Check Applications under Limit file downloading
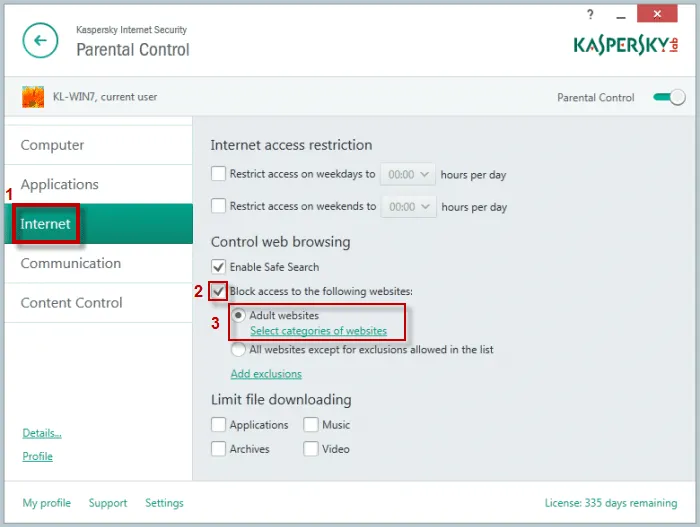Screen dimensions: 700x527 click(x=218, y=424)
